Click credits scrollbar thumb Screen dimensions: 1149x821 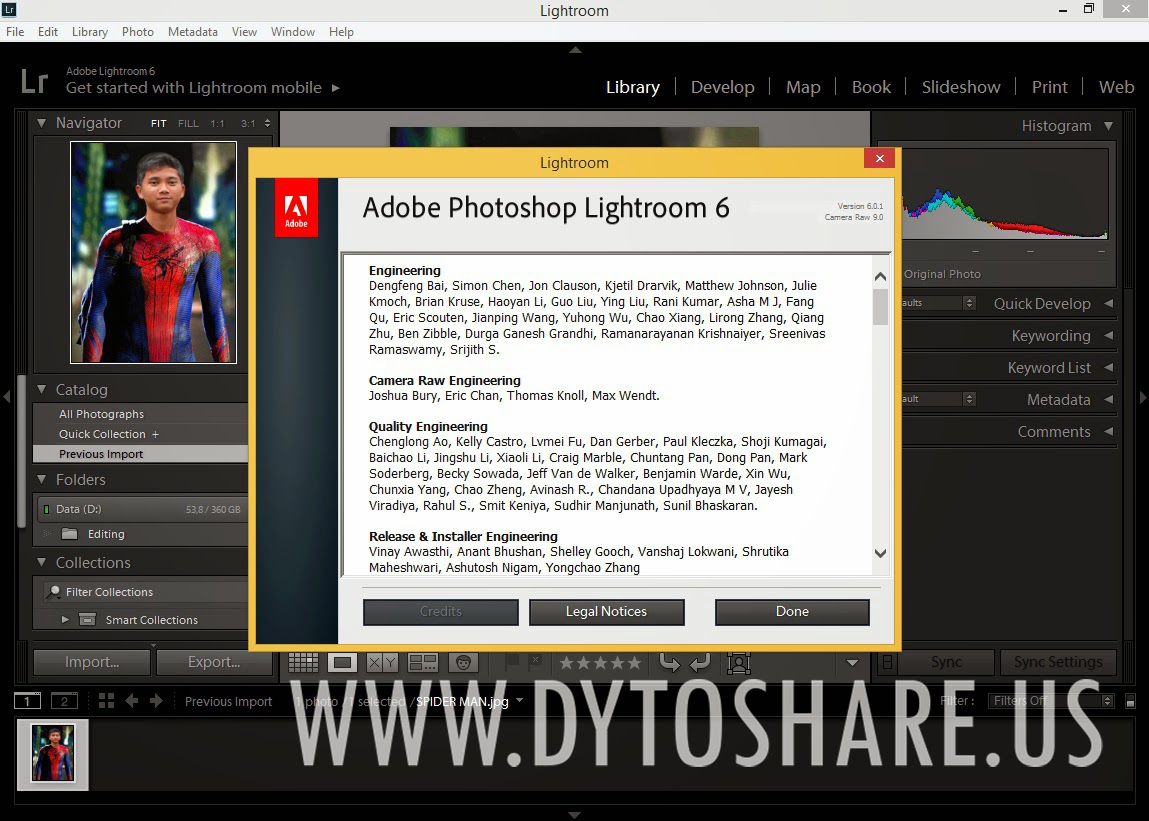coord(881,307)
